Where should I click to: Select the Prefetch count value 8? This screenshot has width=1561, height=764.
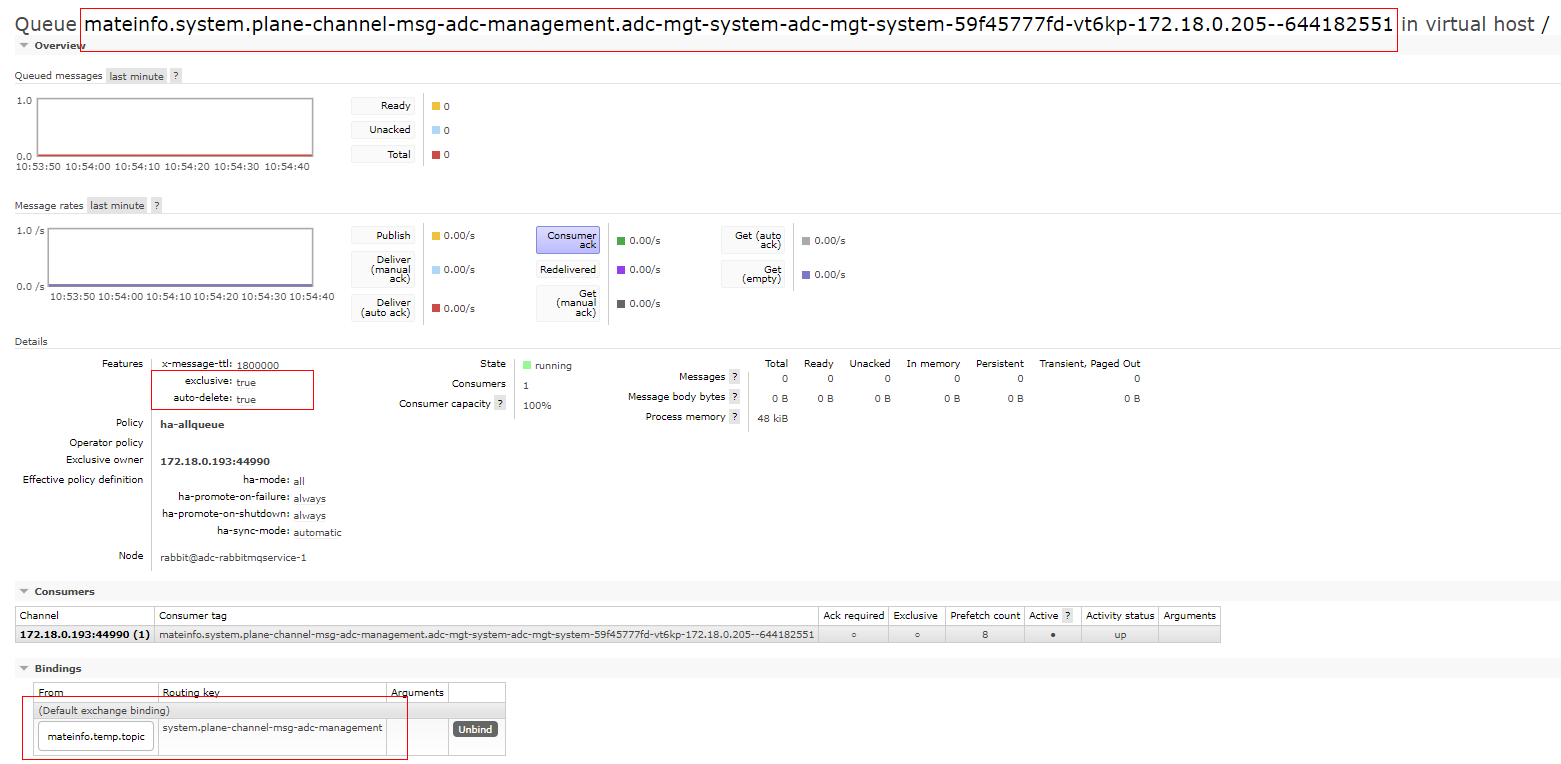pos(985,634)
